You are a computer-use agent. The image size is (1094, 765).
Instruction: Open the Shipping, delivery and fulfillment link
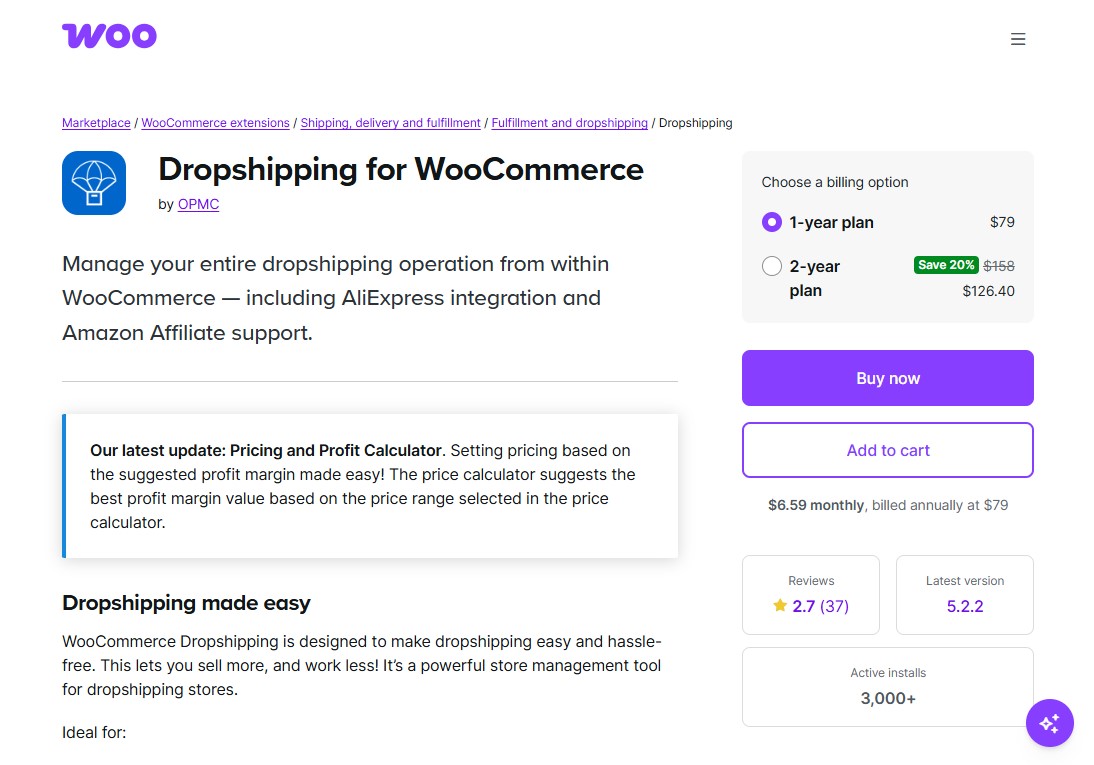coord(390,122)
